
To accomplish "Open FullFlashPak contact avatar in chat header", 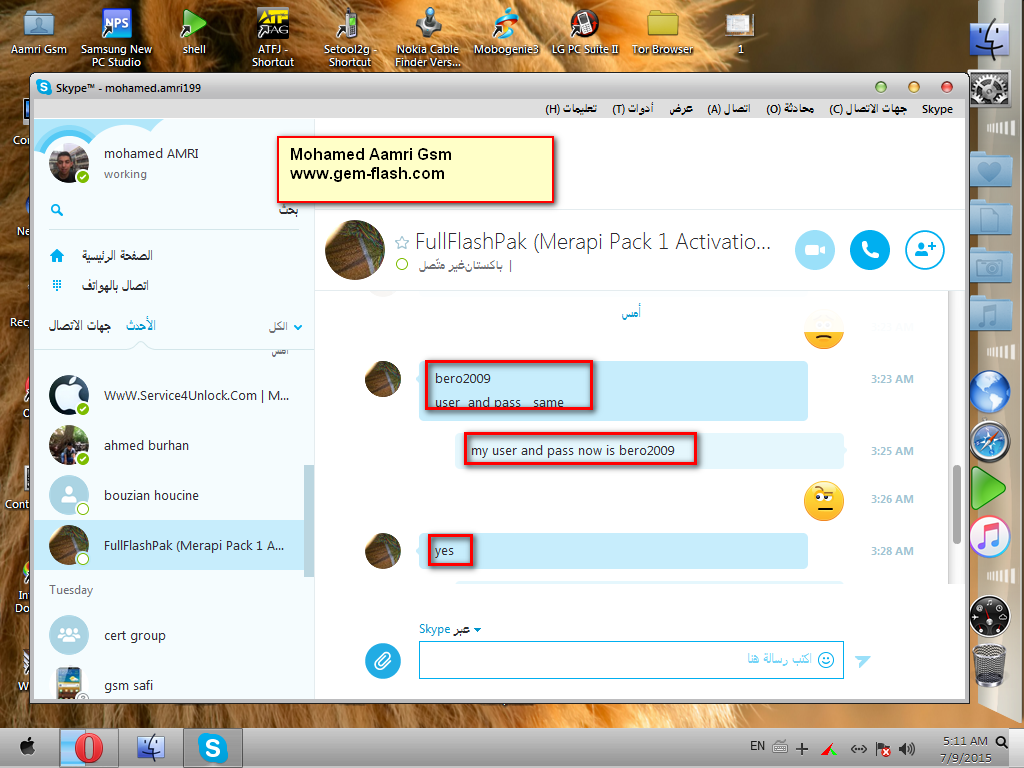I will point(355,250).
